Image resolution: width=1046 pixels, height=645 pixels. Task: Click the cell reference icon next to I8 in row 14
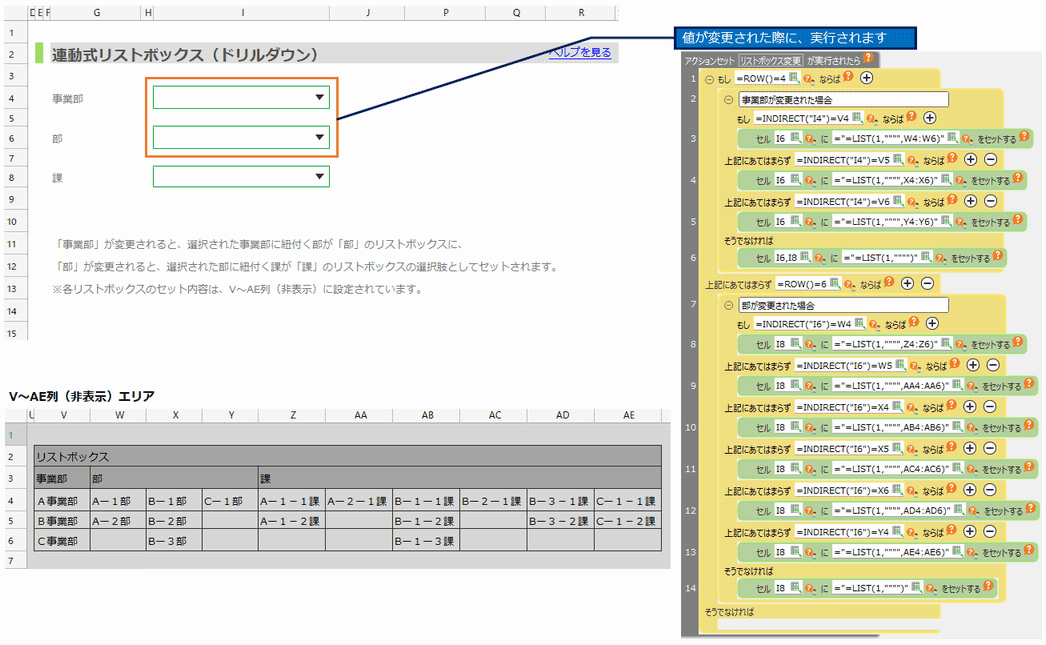[x=795, y=585]
